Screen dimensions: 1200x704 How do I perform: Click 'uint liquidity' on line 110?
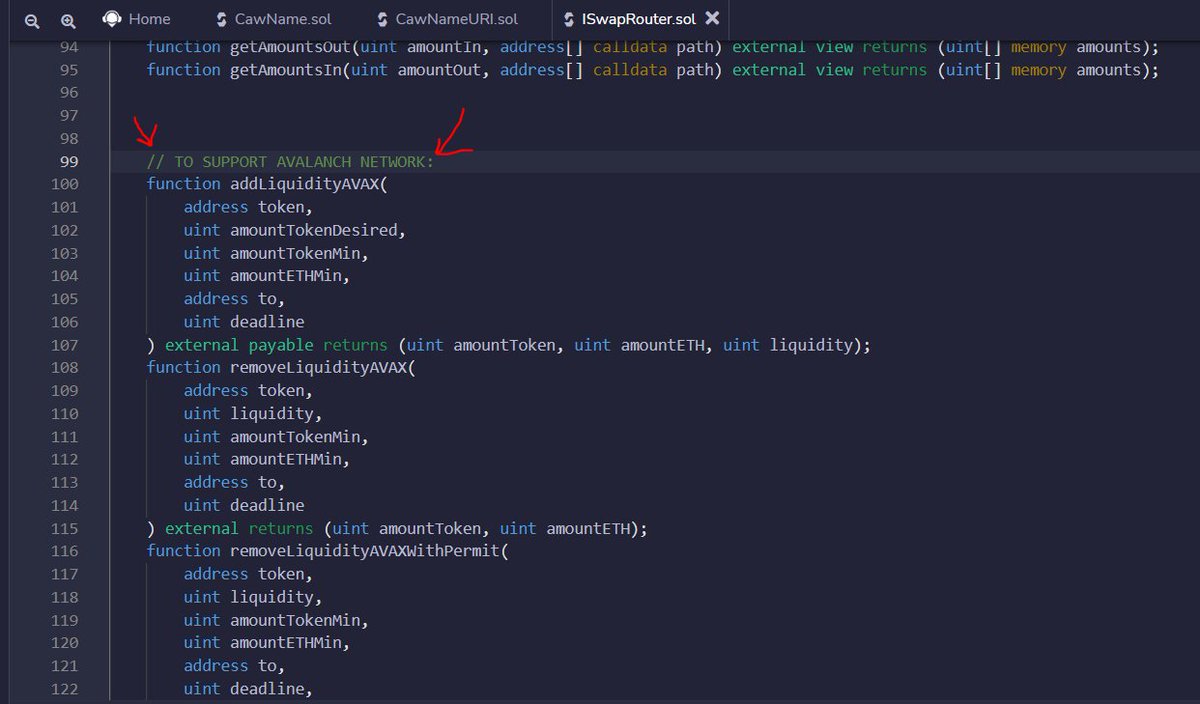[249, 413]
